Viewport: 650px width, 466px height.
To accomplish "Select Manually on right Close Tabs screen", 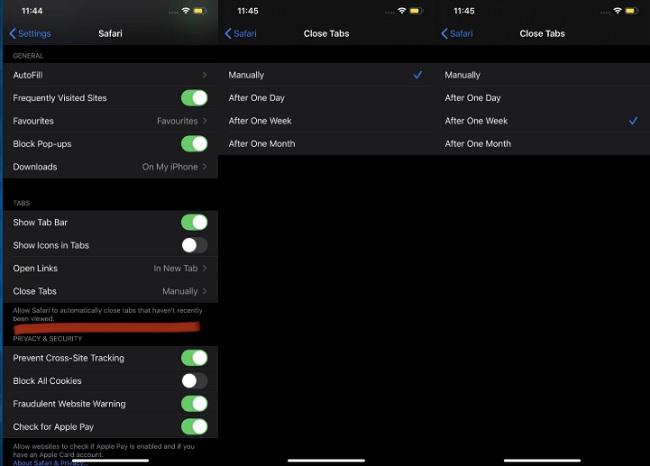I will 542,75.
